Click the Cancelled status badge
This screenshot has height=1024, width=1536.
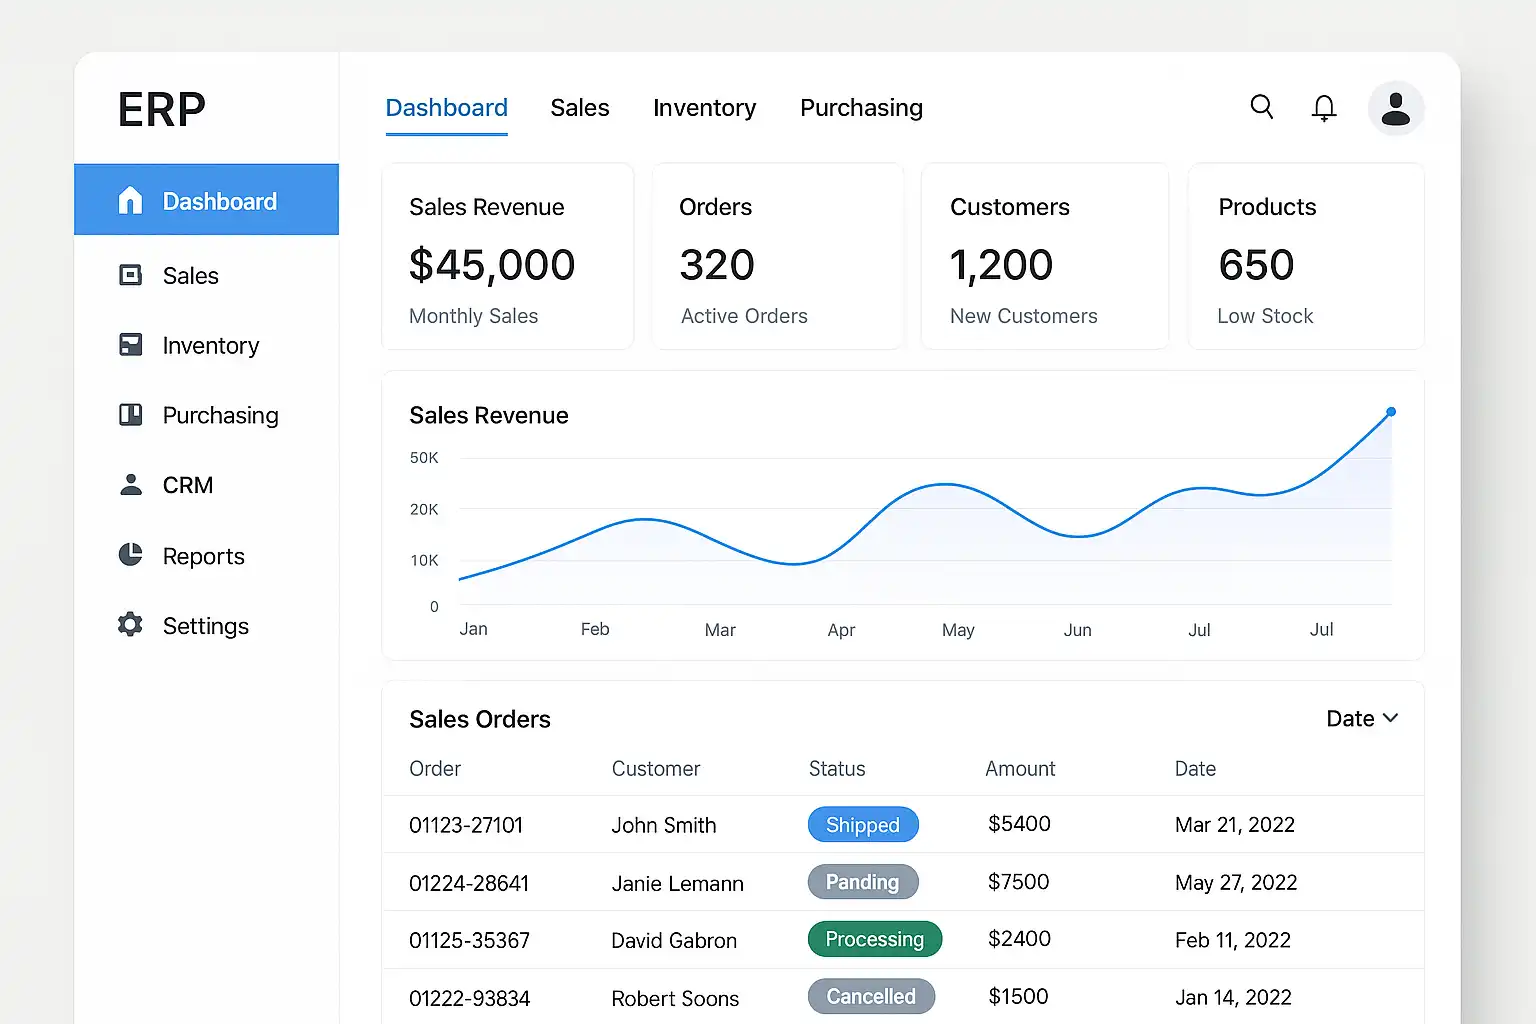pos(871,997)
